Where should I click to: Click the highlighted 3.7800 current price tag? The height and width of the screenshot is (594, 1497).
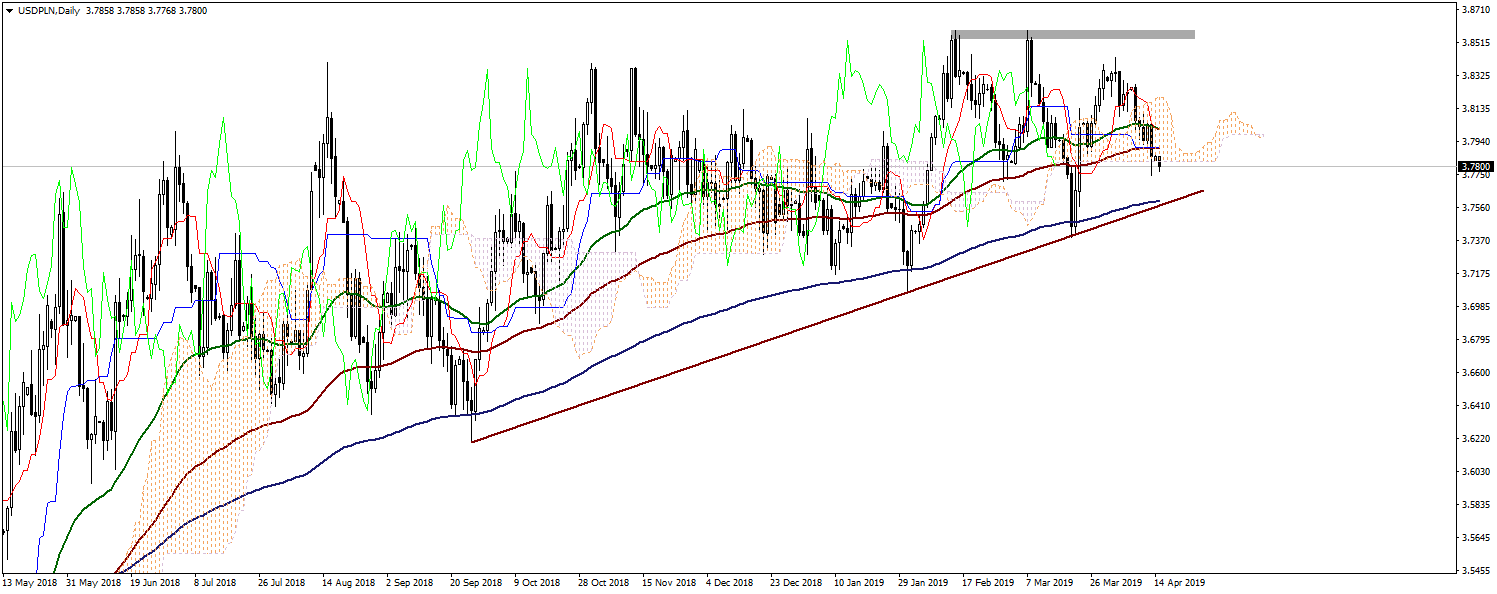tap(1475, 166)
